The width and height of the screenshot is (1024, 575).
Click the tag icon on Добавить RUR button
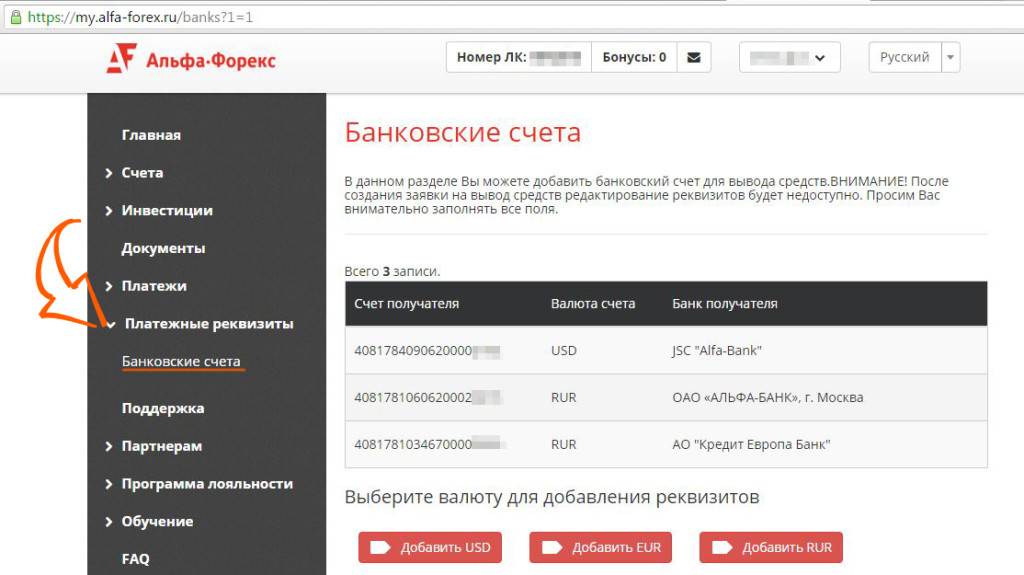[722, 548]
